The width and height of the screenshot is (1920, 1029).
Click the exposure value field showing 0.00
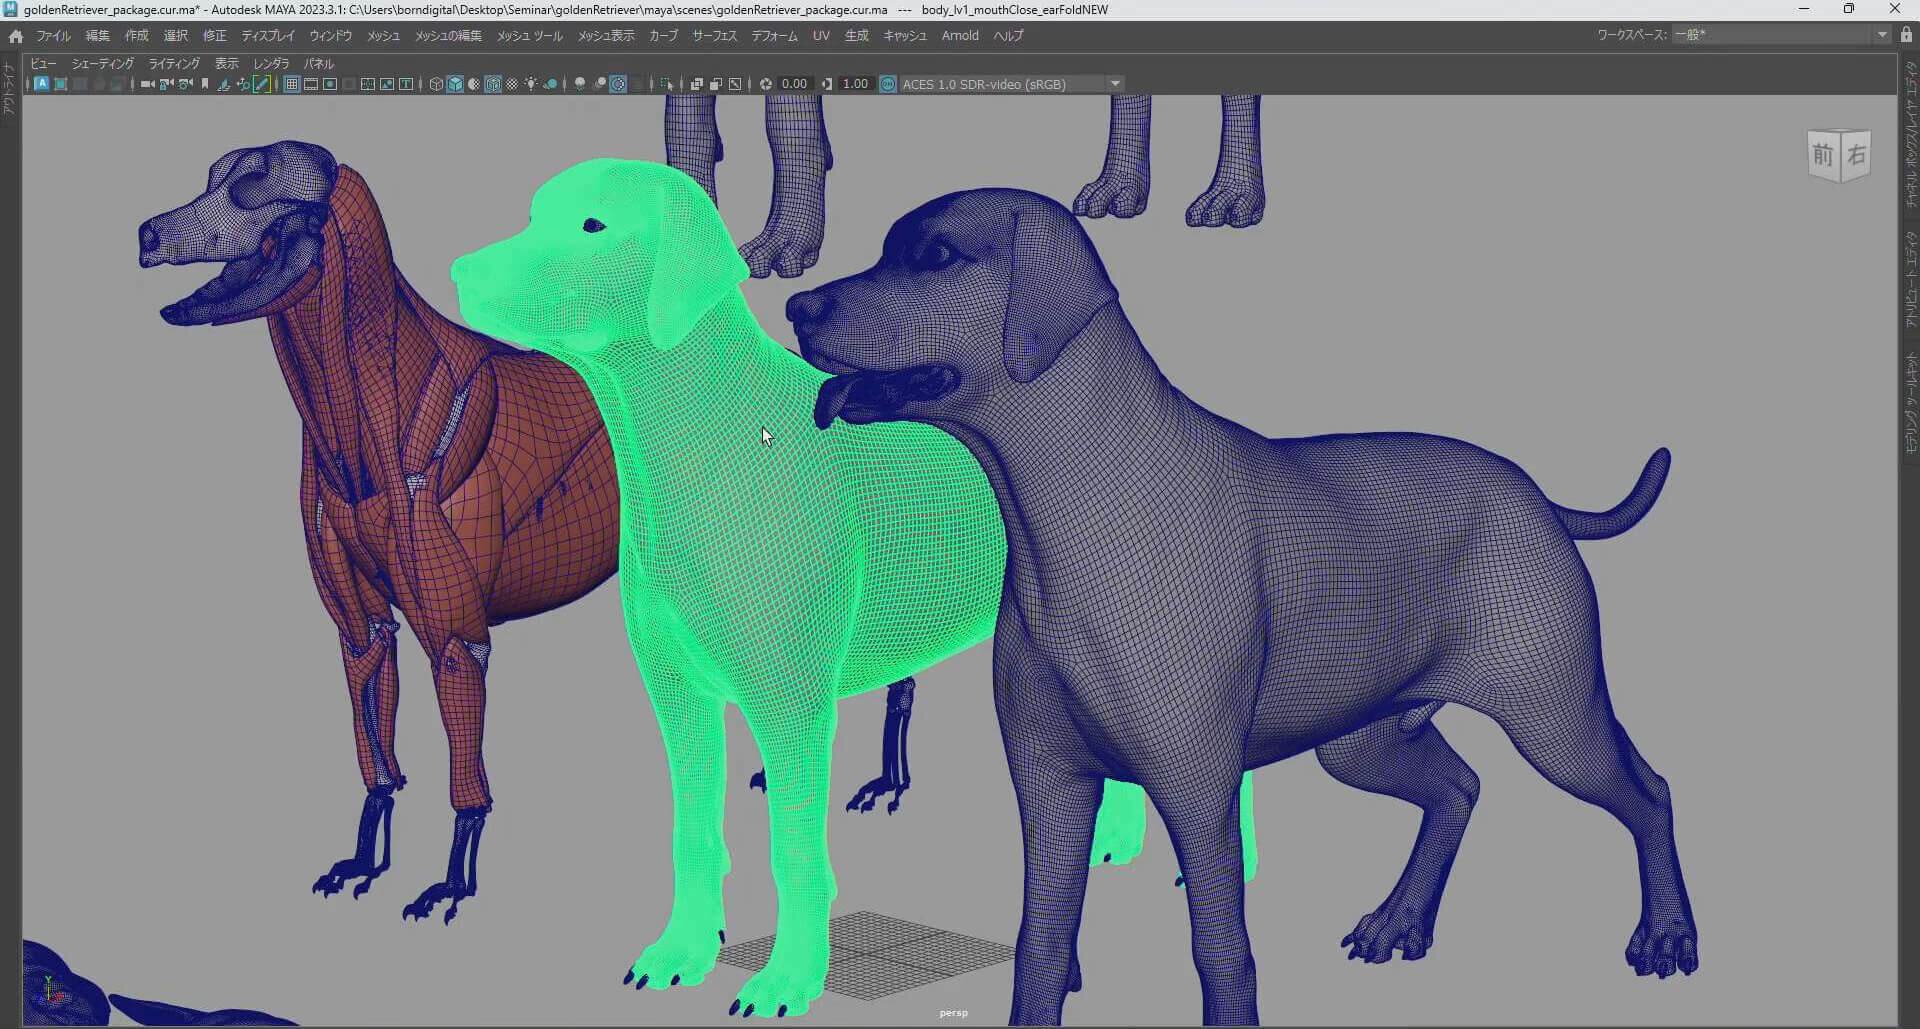(794, 84)
